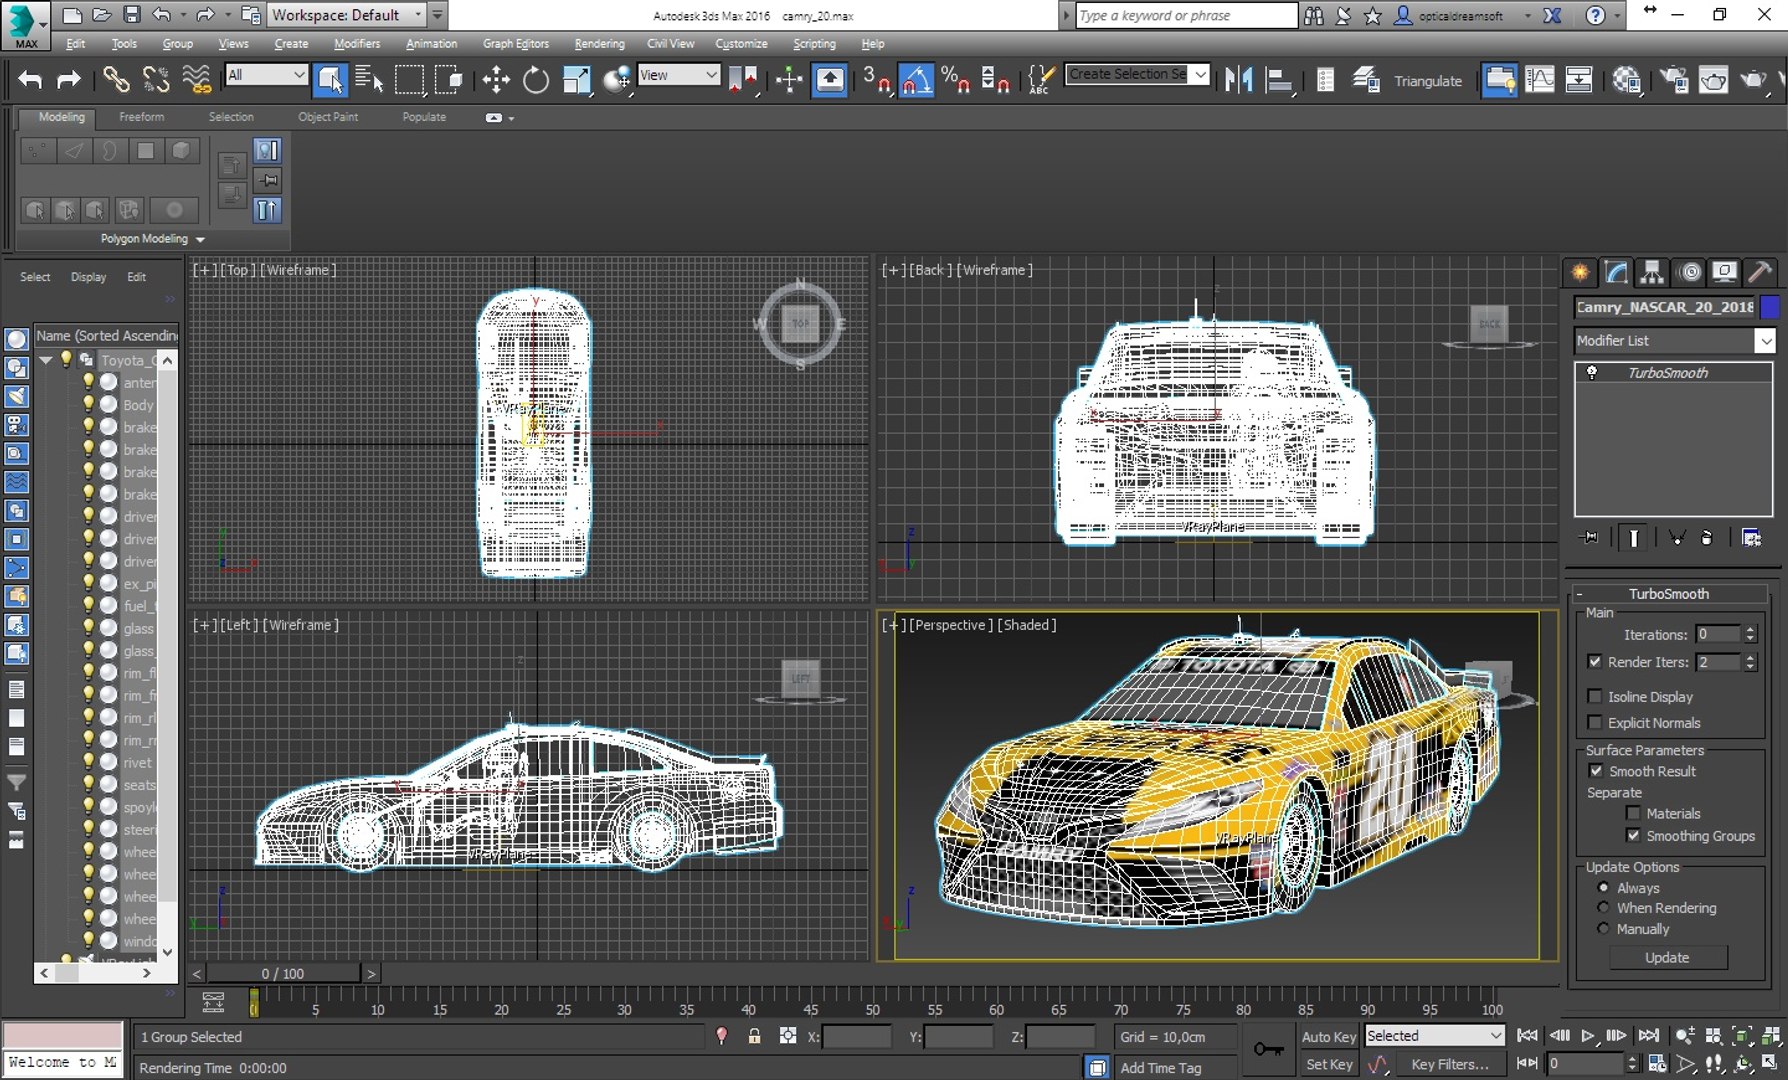
Task: Open the selection filter All dropdown
Action: point(266,75)
